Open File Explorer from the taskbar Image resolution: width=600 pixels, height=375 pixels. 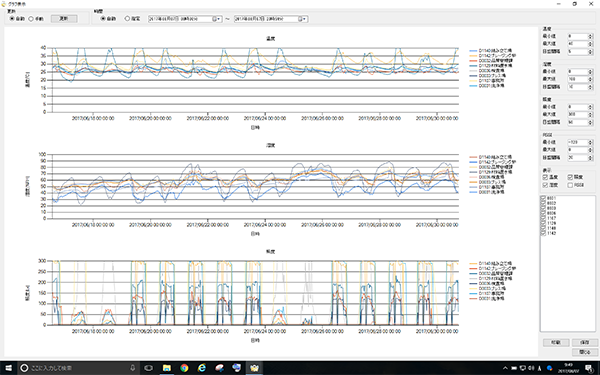click(x=166, y=368)
